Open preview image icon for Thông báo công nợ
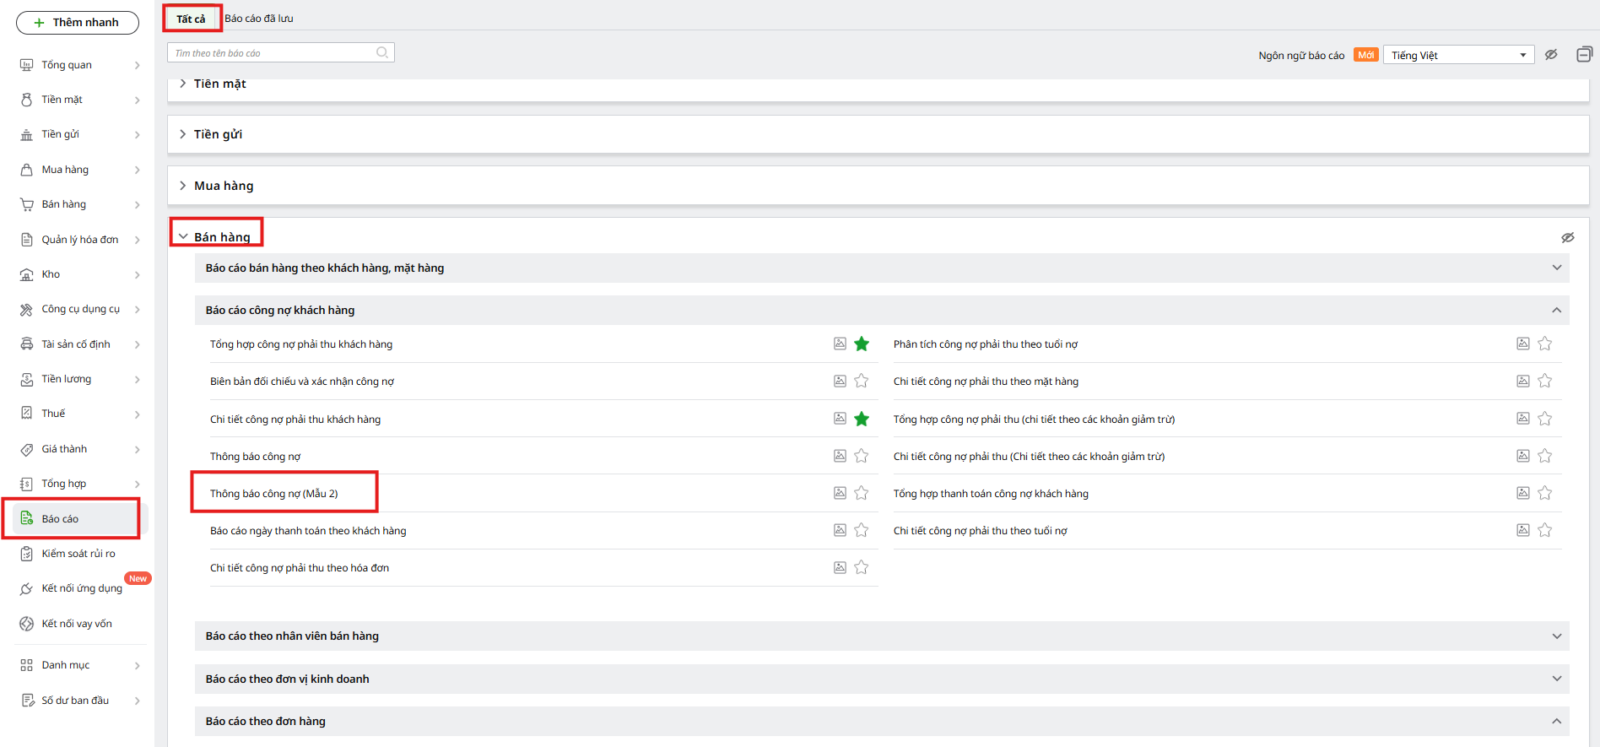Image resolution: width=1600 pixels, height=747 pixels. click(840, 456)
